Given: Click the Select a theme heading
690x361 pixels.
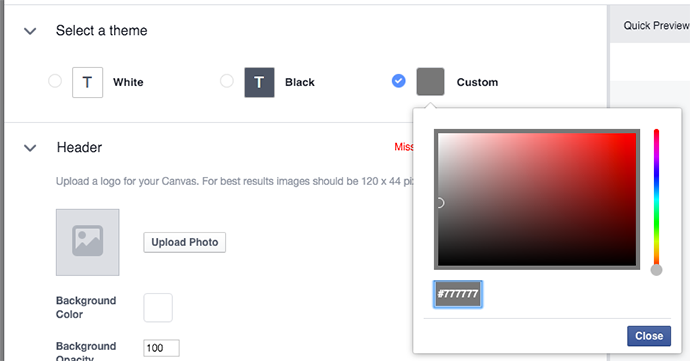Looking at the screenshot, I should click(x=102, y=31).
